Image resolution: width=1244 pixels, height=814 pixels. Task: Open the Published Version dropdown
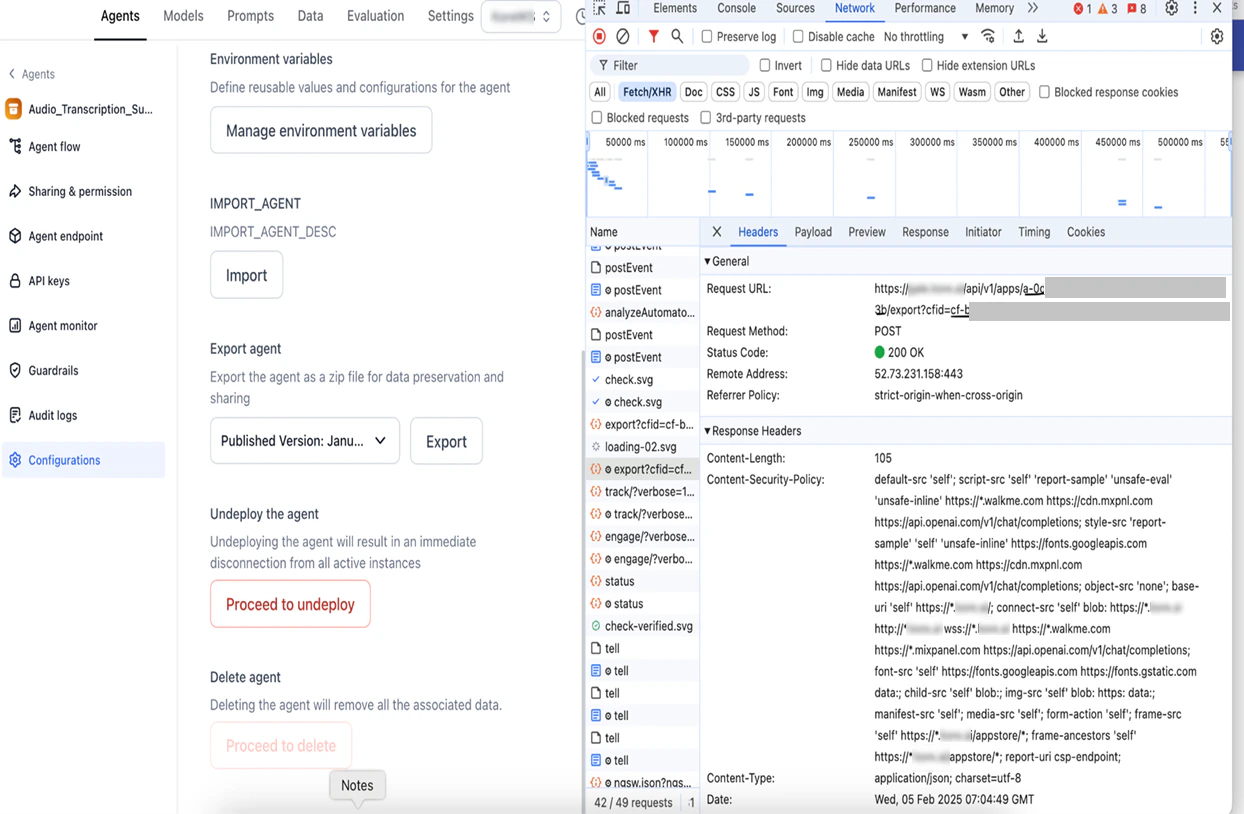coord(304,440)
